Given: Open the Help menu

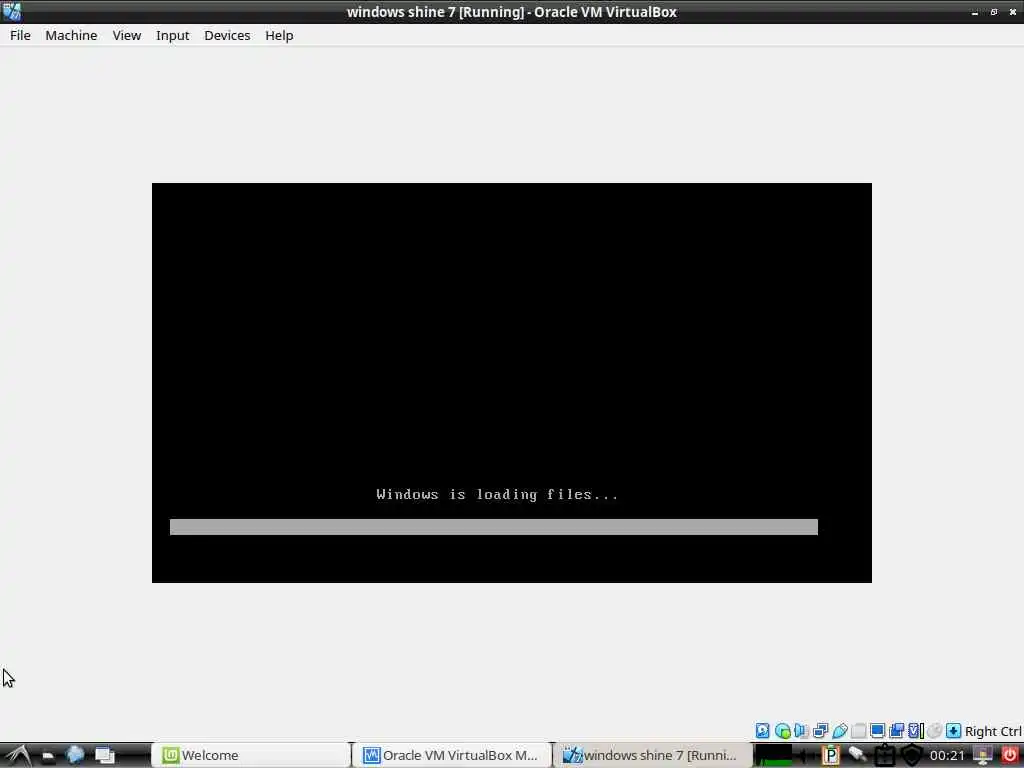Looking at the screenshot, I should coord(279,35).
